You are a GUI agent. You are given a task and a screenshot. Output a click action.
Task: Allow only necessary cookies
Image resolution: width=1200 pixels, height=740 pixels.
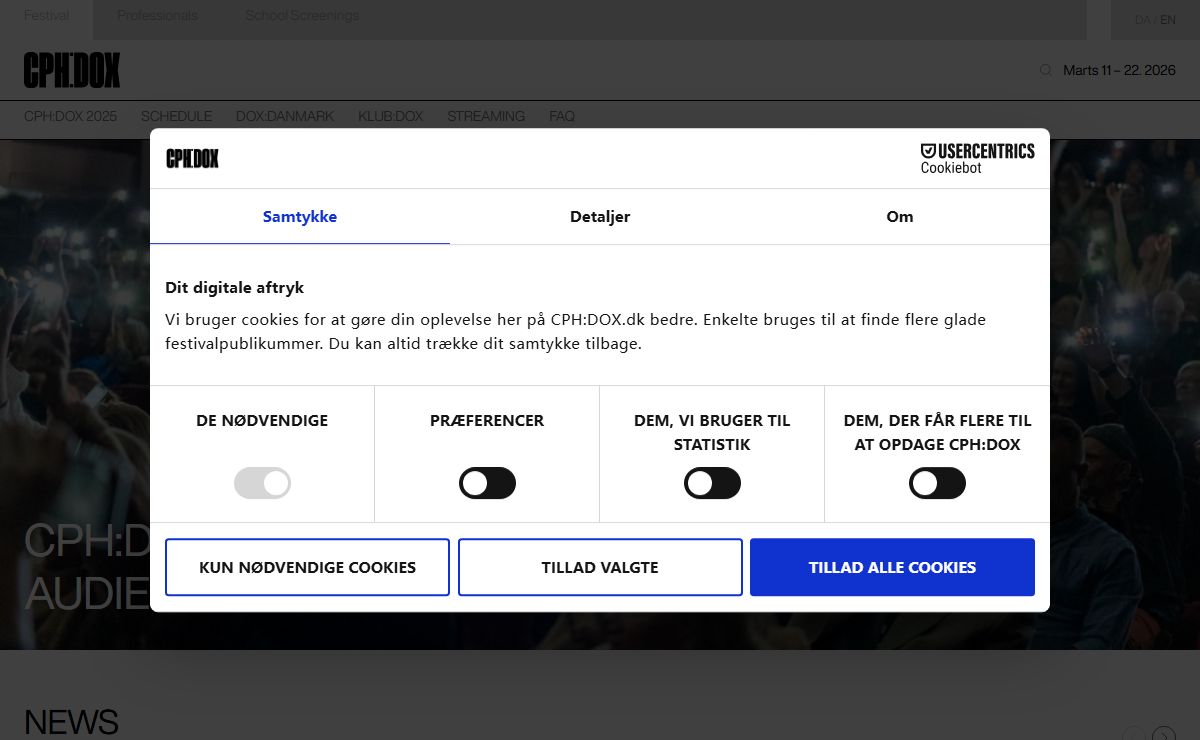pos(307,567)
